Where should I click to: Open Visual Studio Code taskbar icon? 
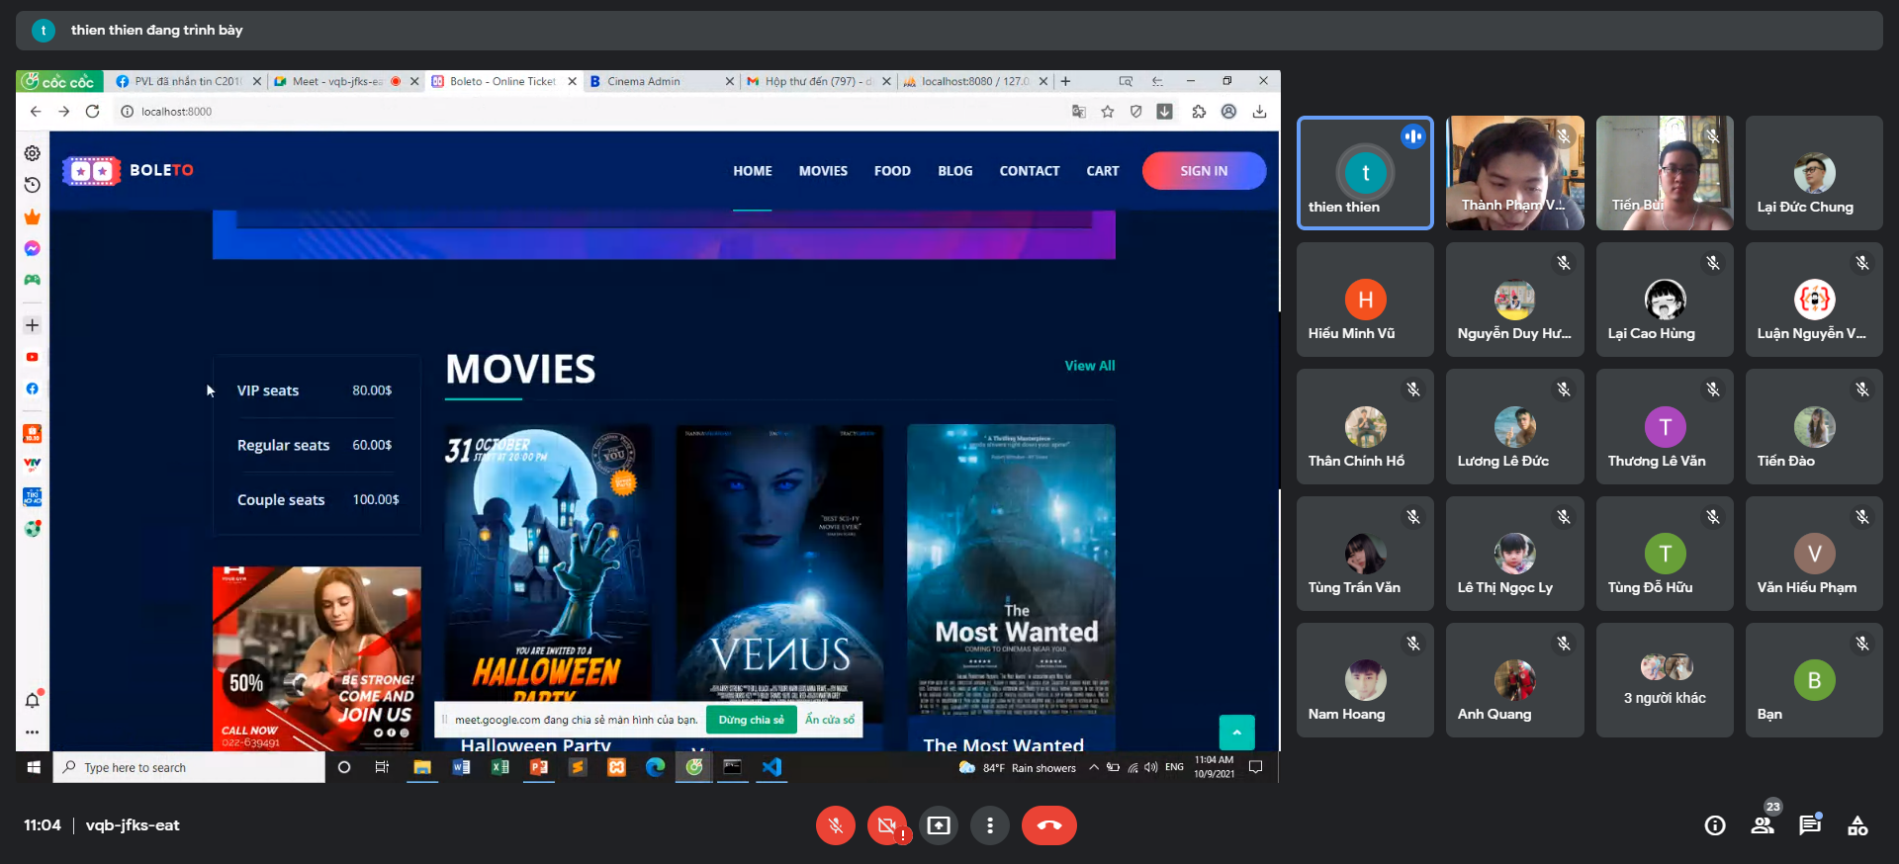[772, 767]
